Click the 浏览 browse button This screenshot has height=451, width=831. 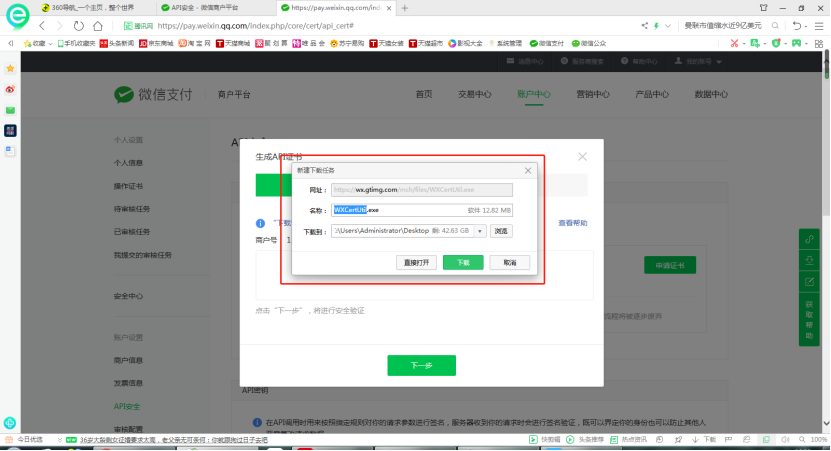[501, 231]
